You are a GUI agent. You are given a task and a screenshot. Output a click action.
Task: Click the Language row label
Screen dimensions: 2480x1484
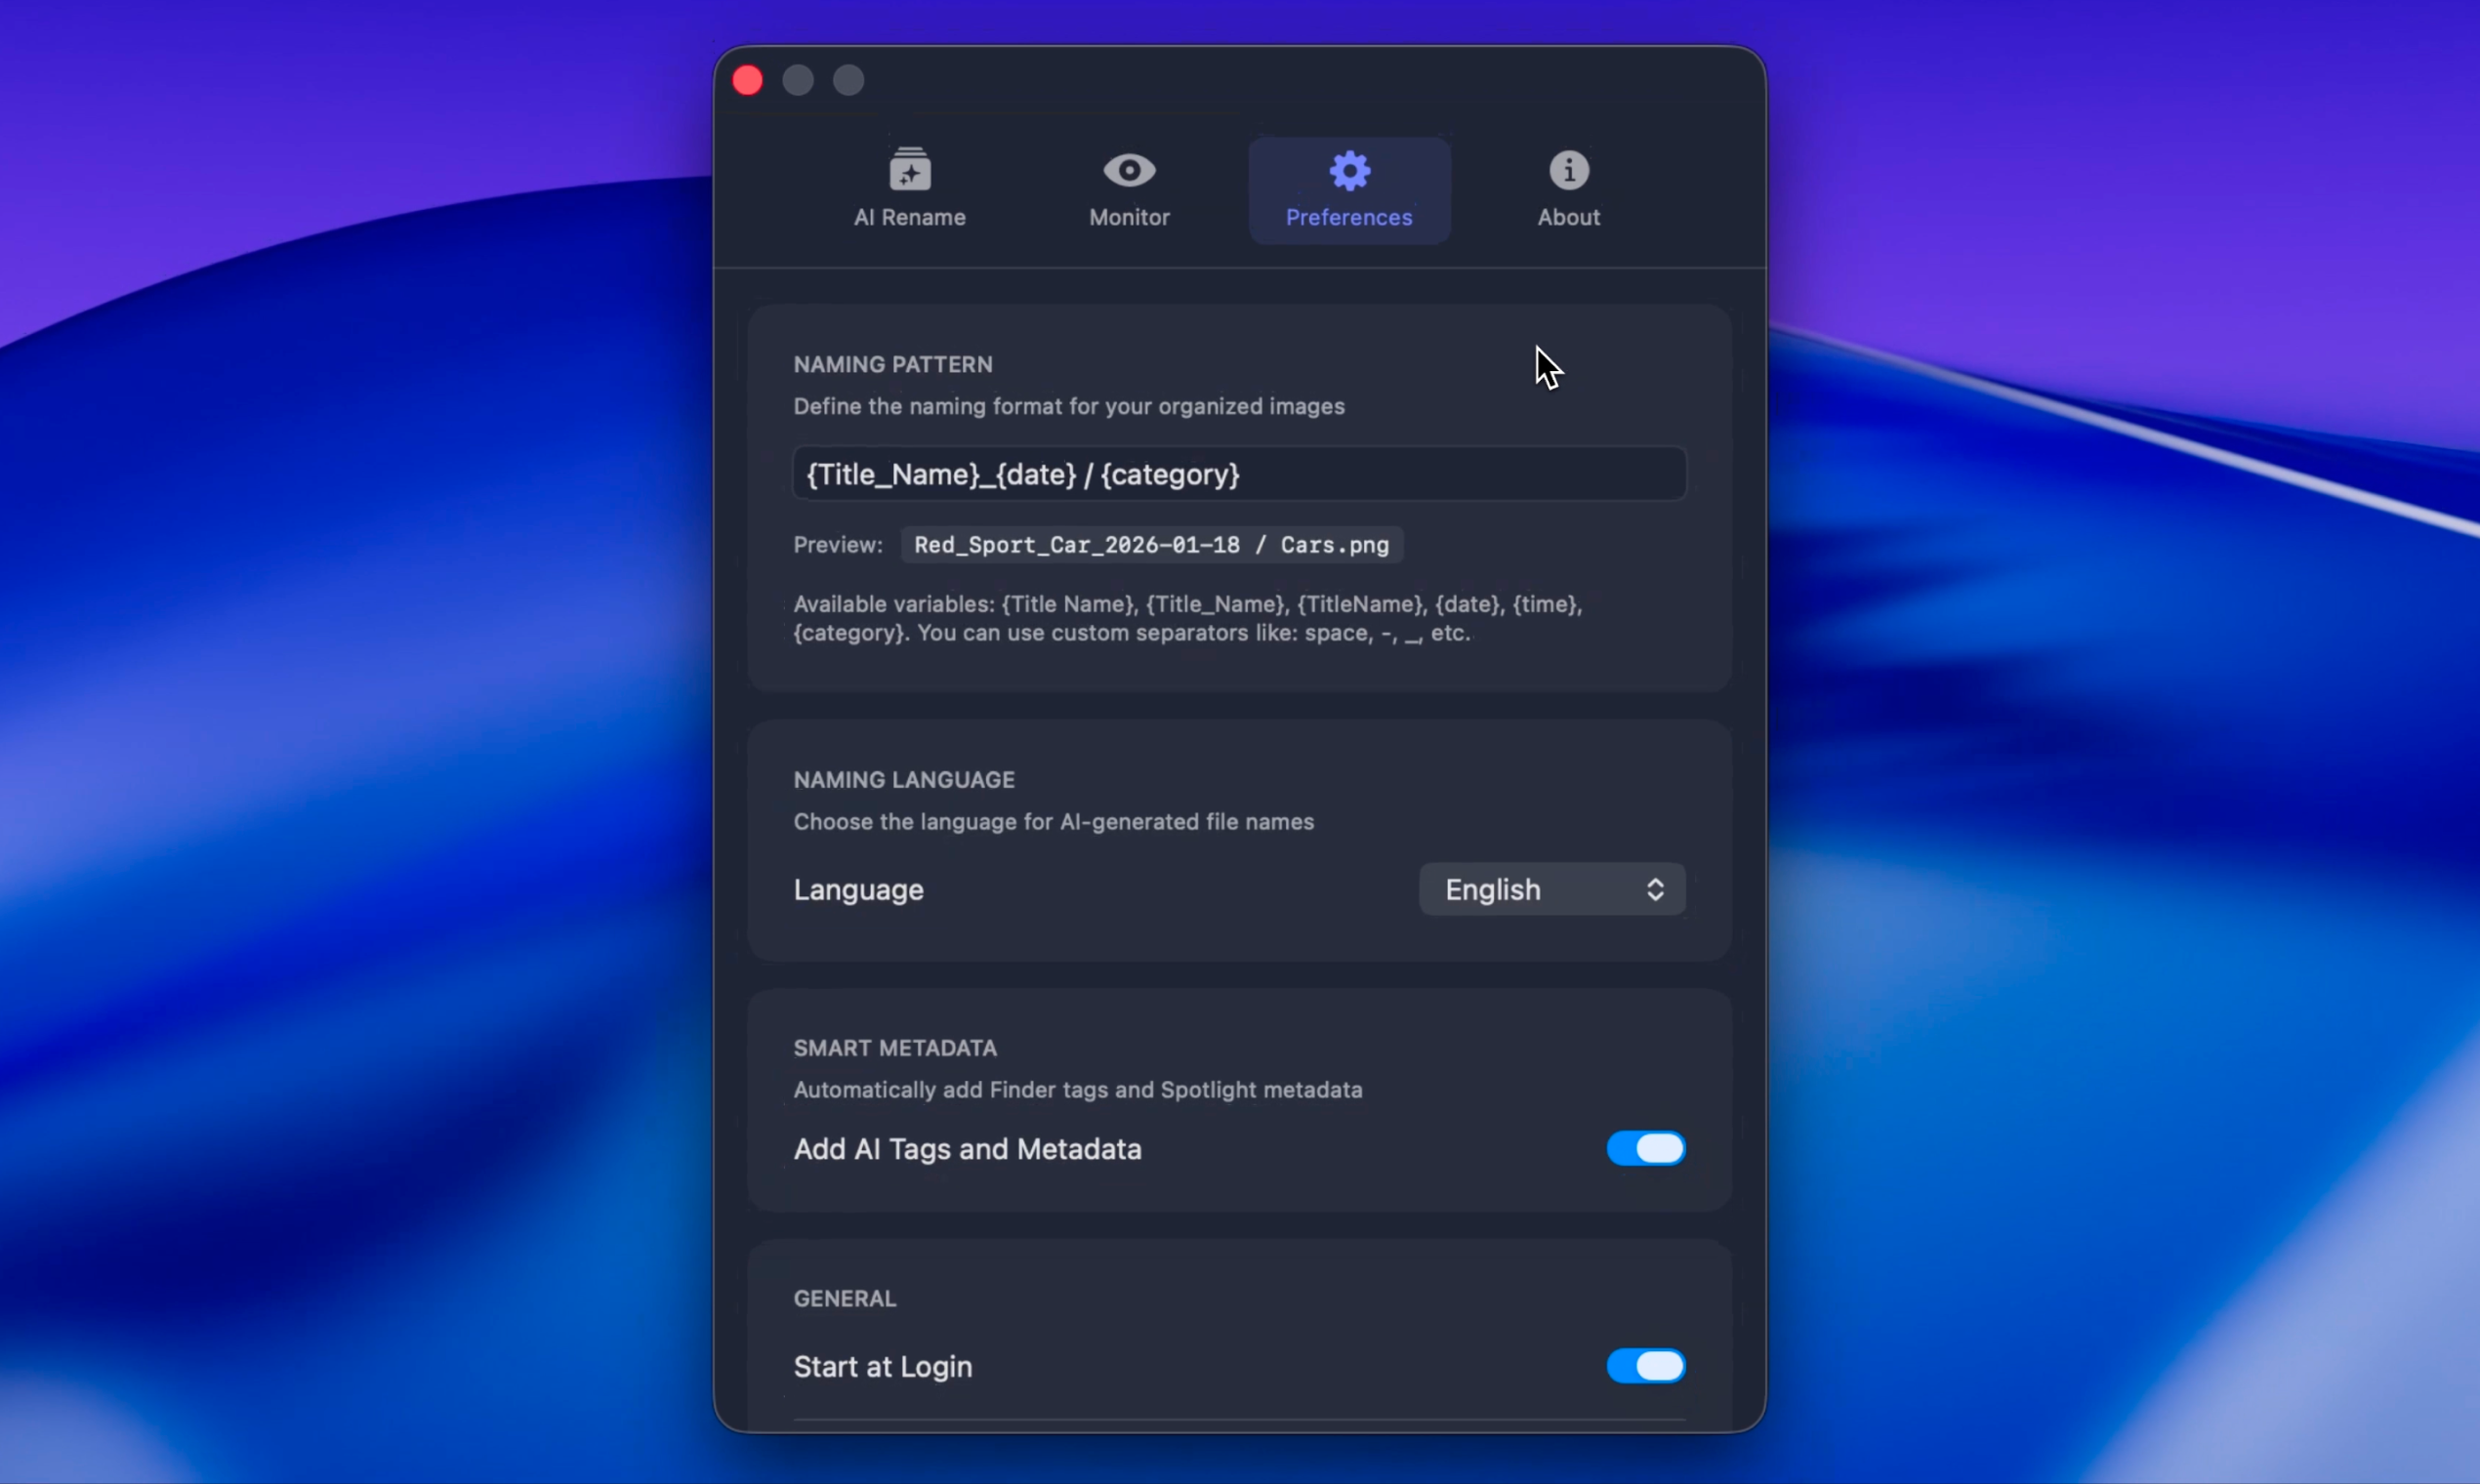858,889
